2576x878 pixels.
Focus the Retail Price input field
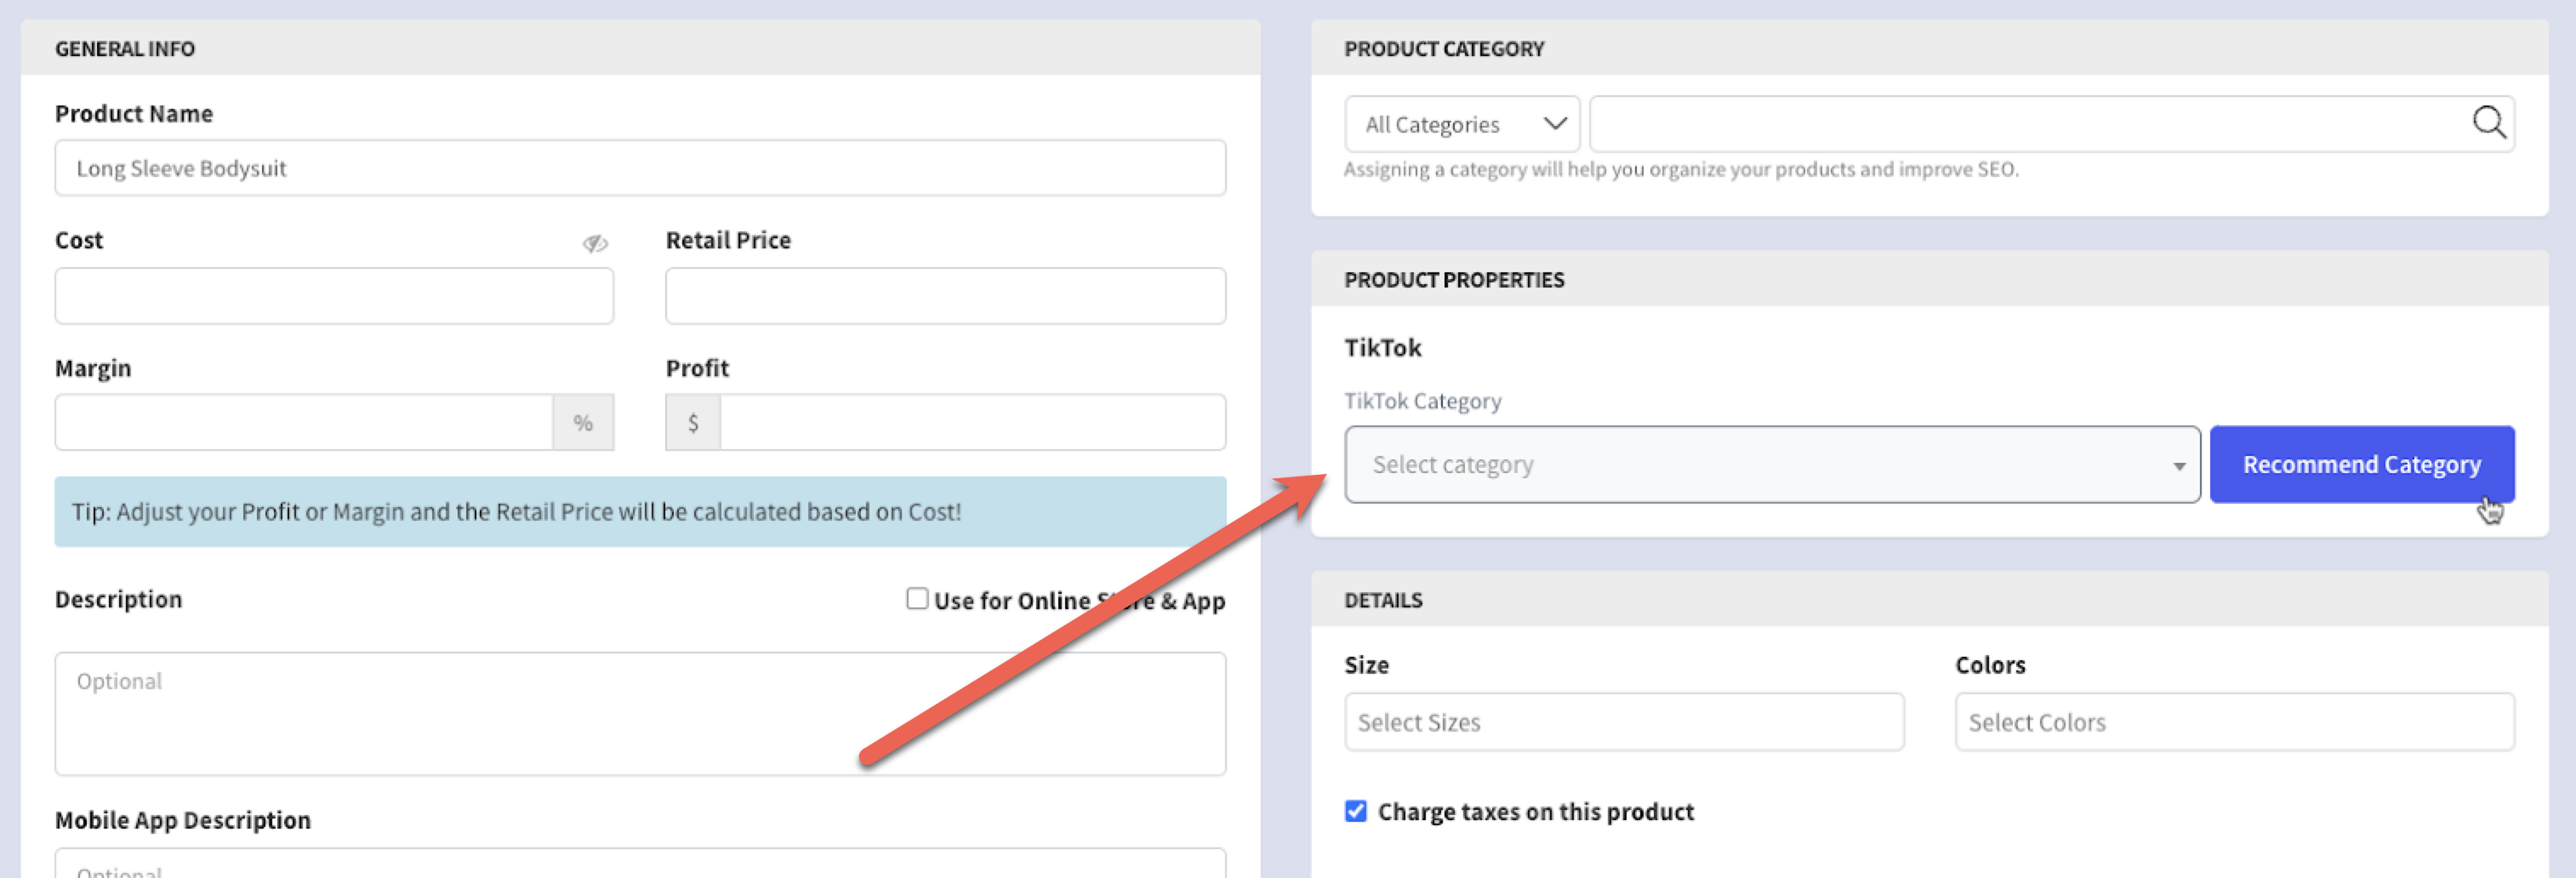(946, 296)
